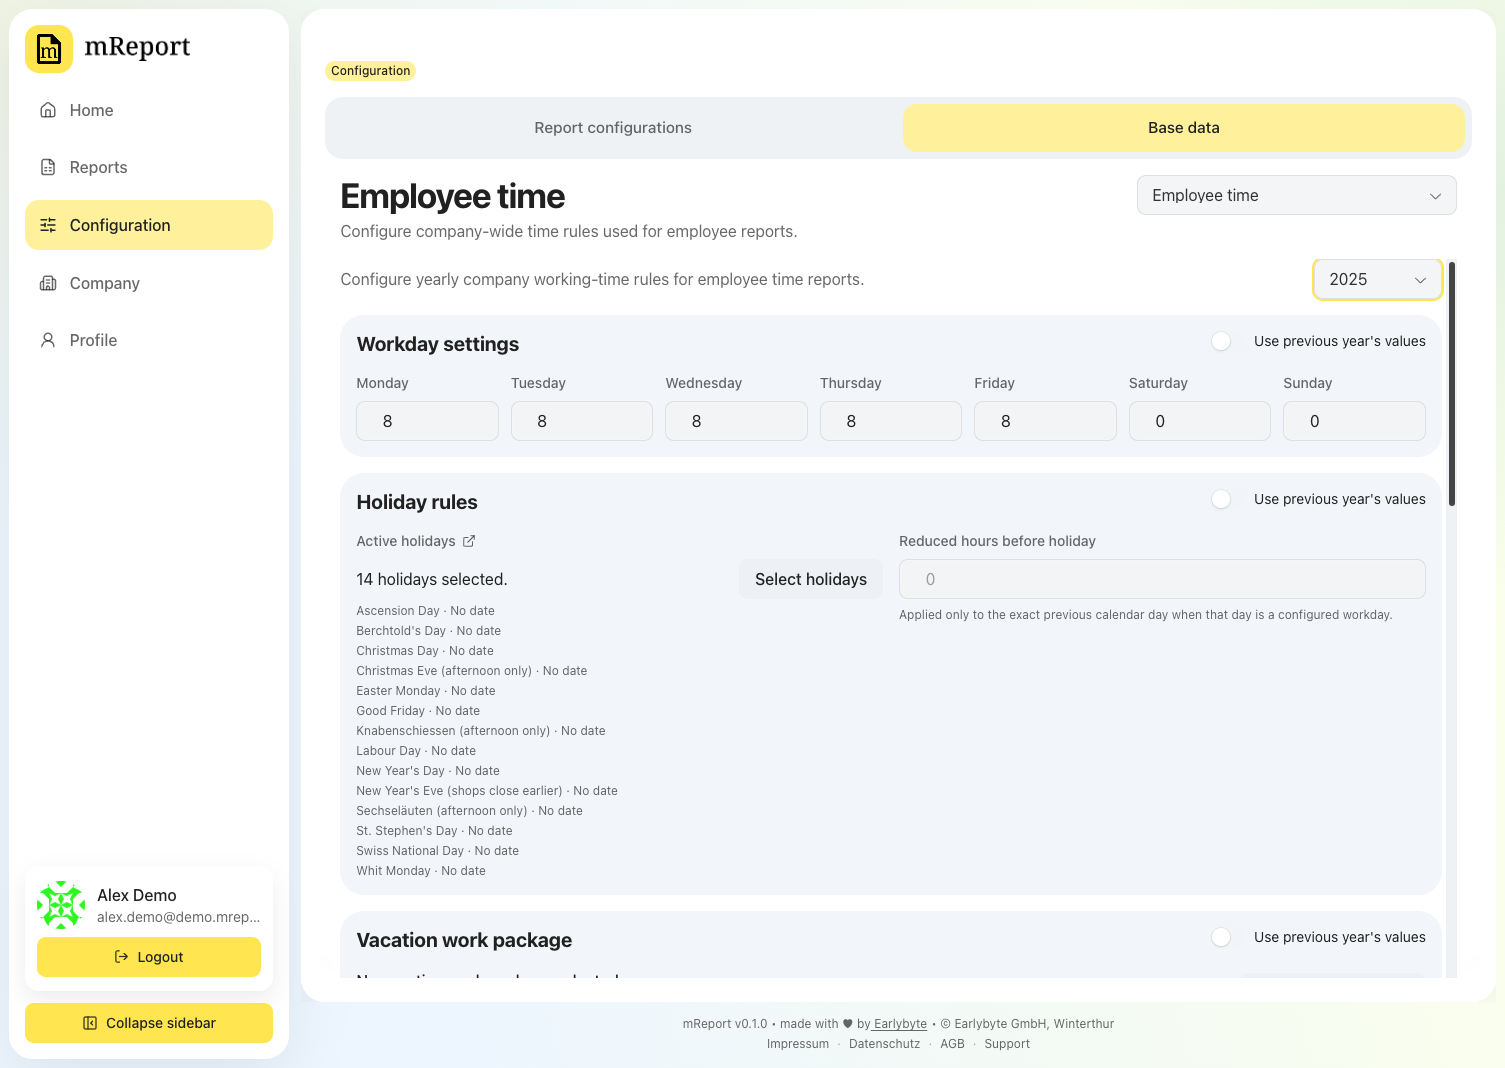Enable previous year's values for Vacation work package
This screenshot has height=1068, width=1505.
tap(1221, 937)
